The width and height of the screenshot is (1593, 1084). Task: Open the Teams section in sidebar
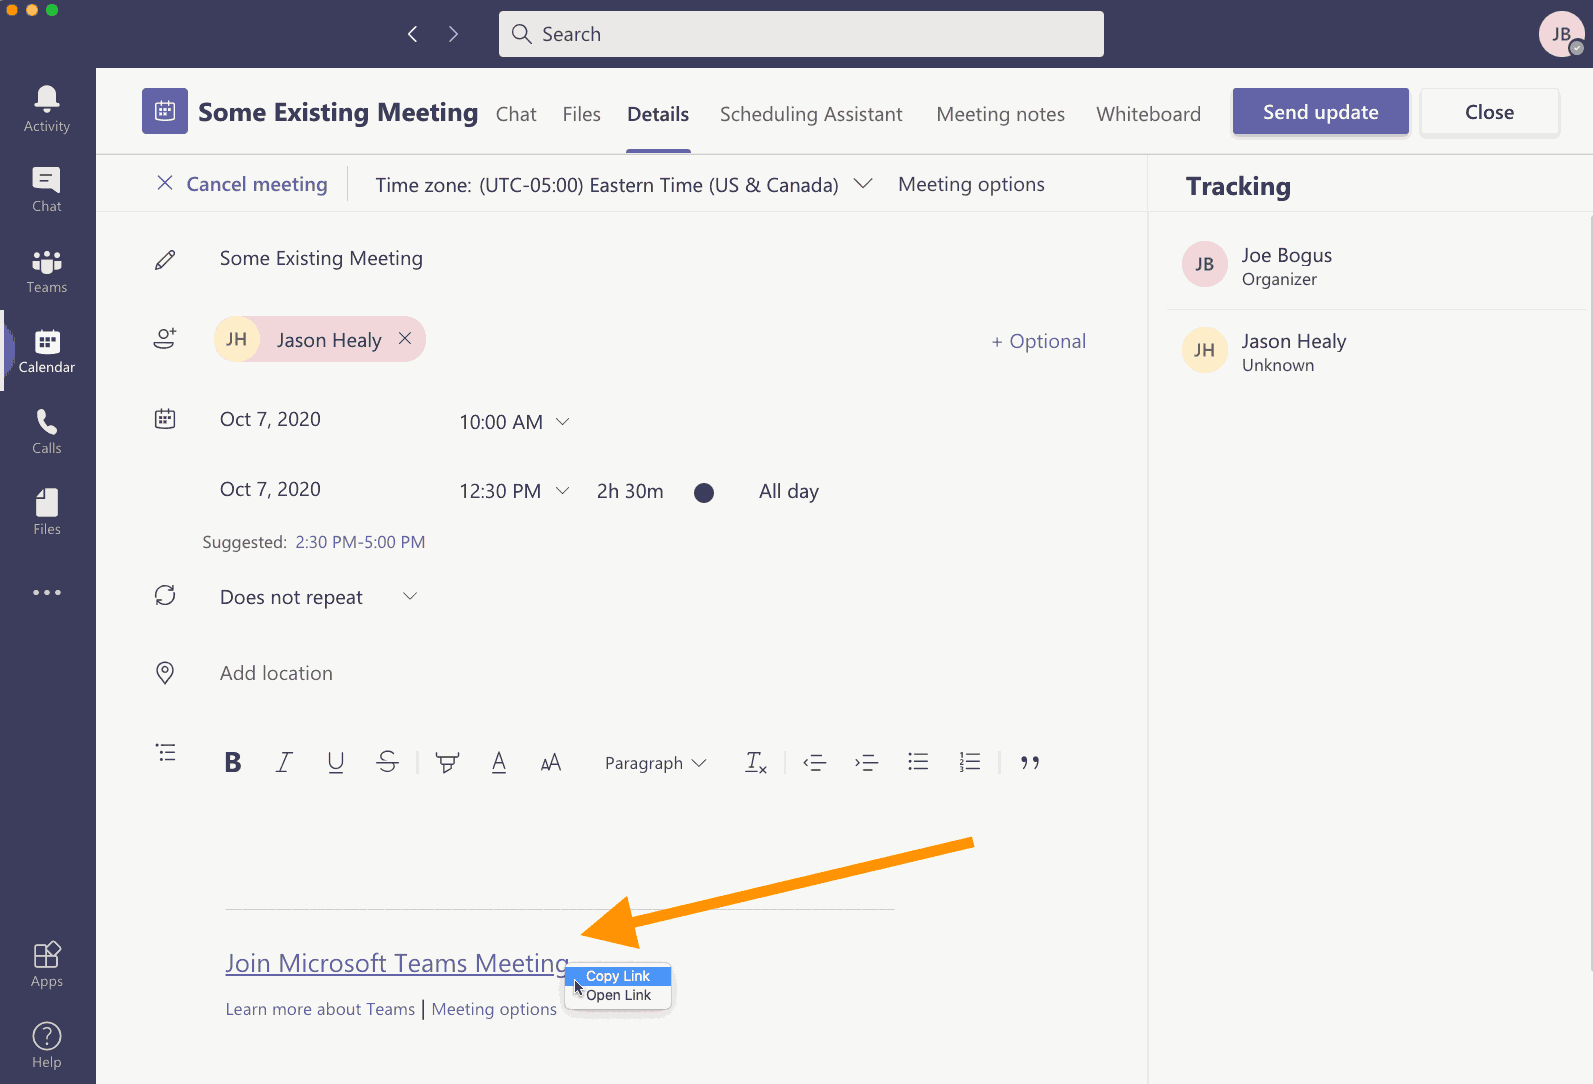click(x=47, y=270)
